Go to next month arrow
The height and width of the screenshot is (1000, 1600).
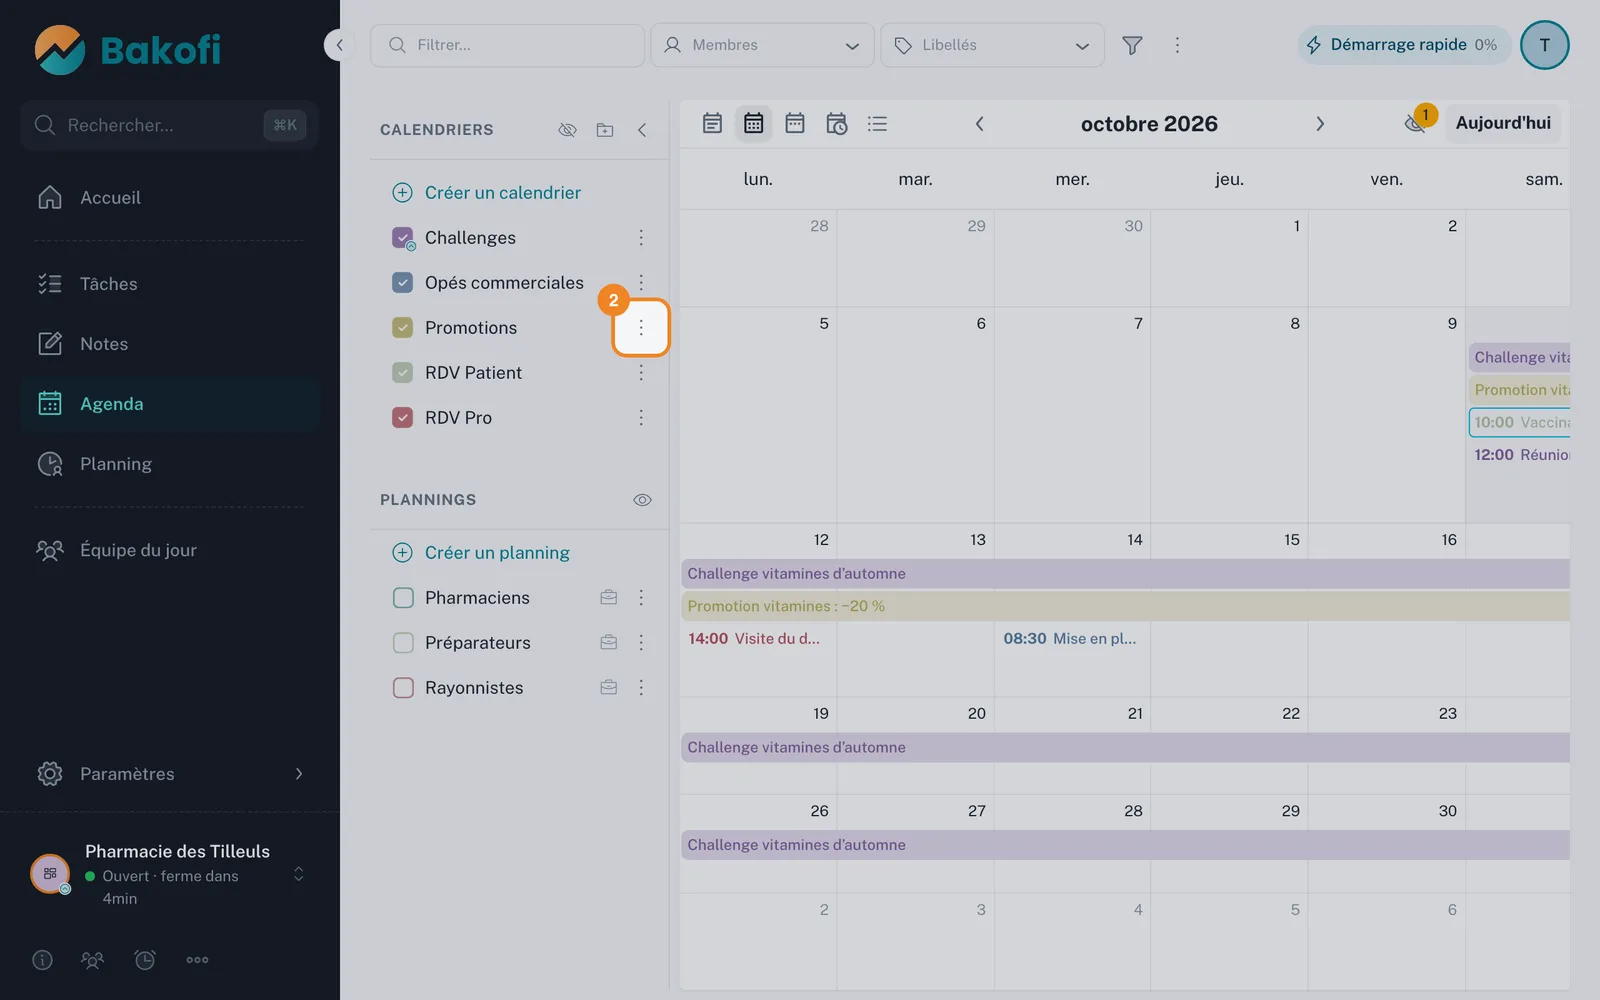click(1320, 124)
